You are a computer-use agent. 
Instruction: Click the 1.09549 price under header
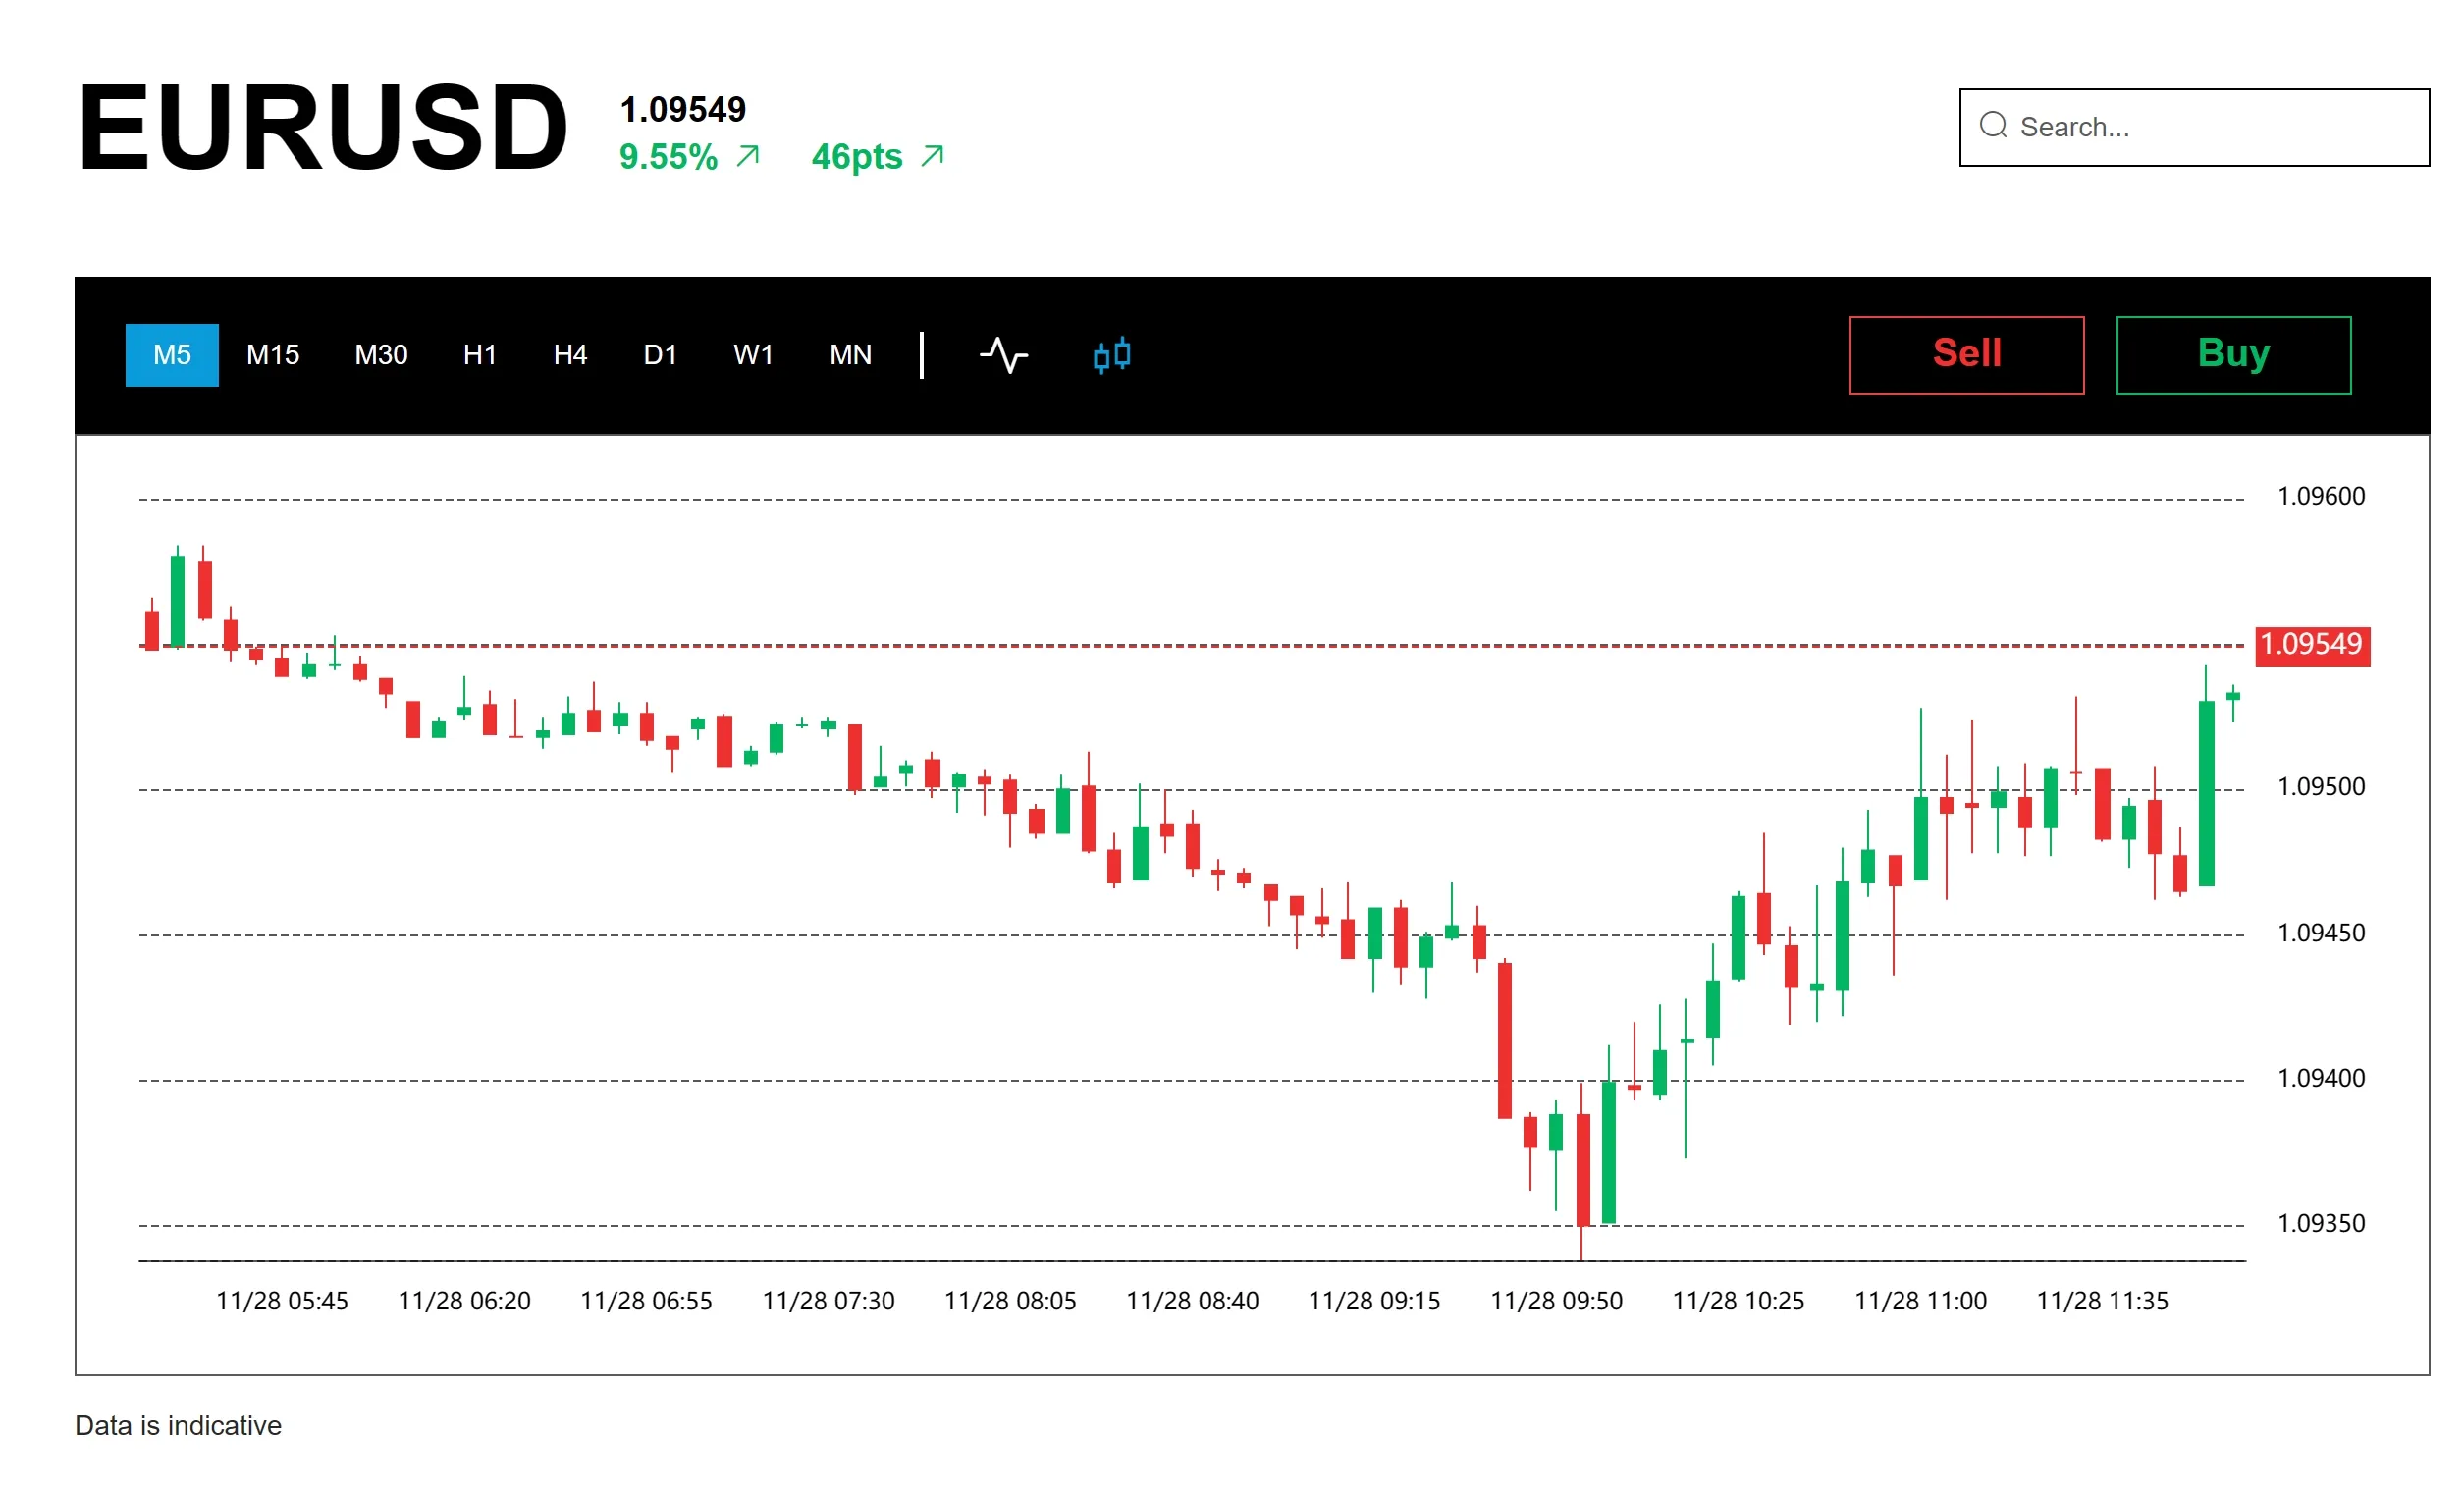[x=683, y=109]
